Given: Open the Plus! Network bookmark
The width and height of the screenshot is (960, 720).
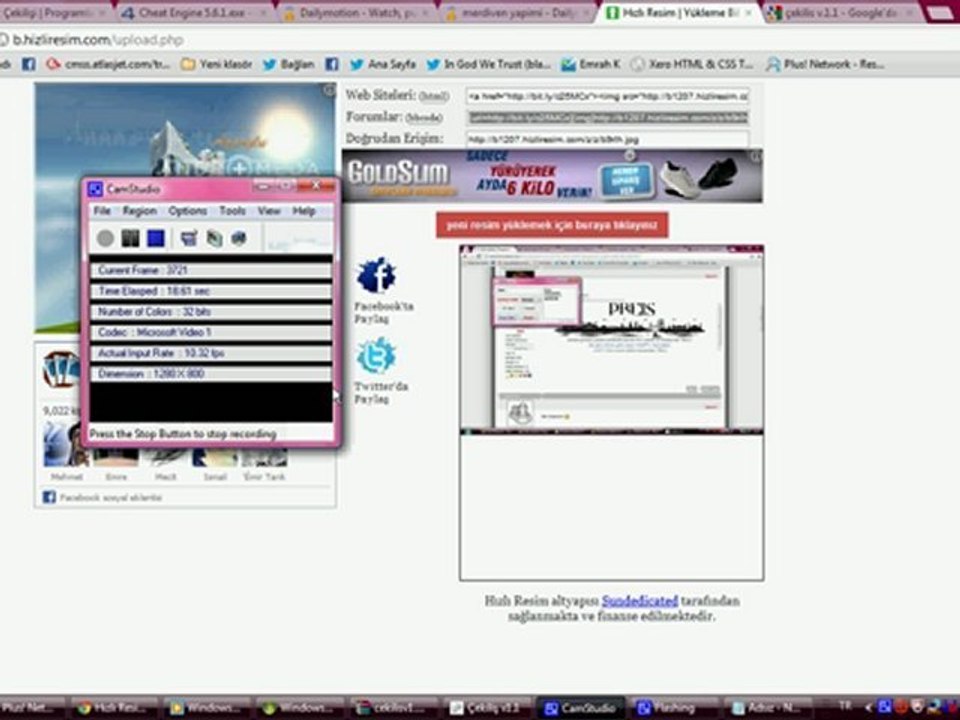Looking at the screenshot, I should [x=825, y=64].
